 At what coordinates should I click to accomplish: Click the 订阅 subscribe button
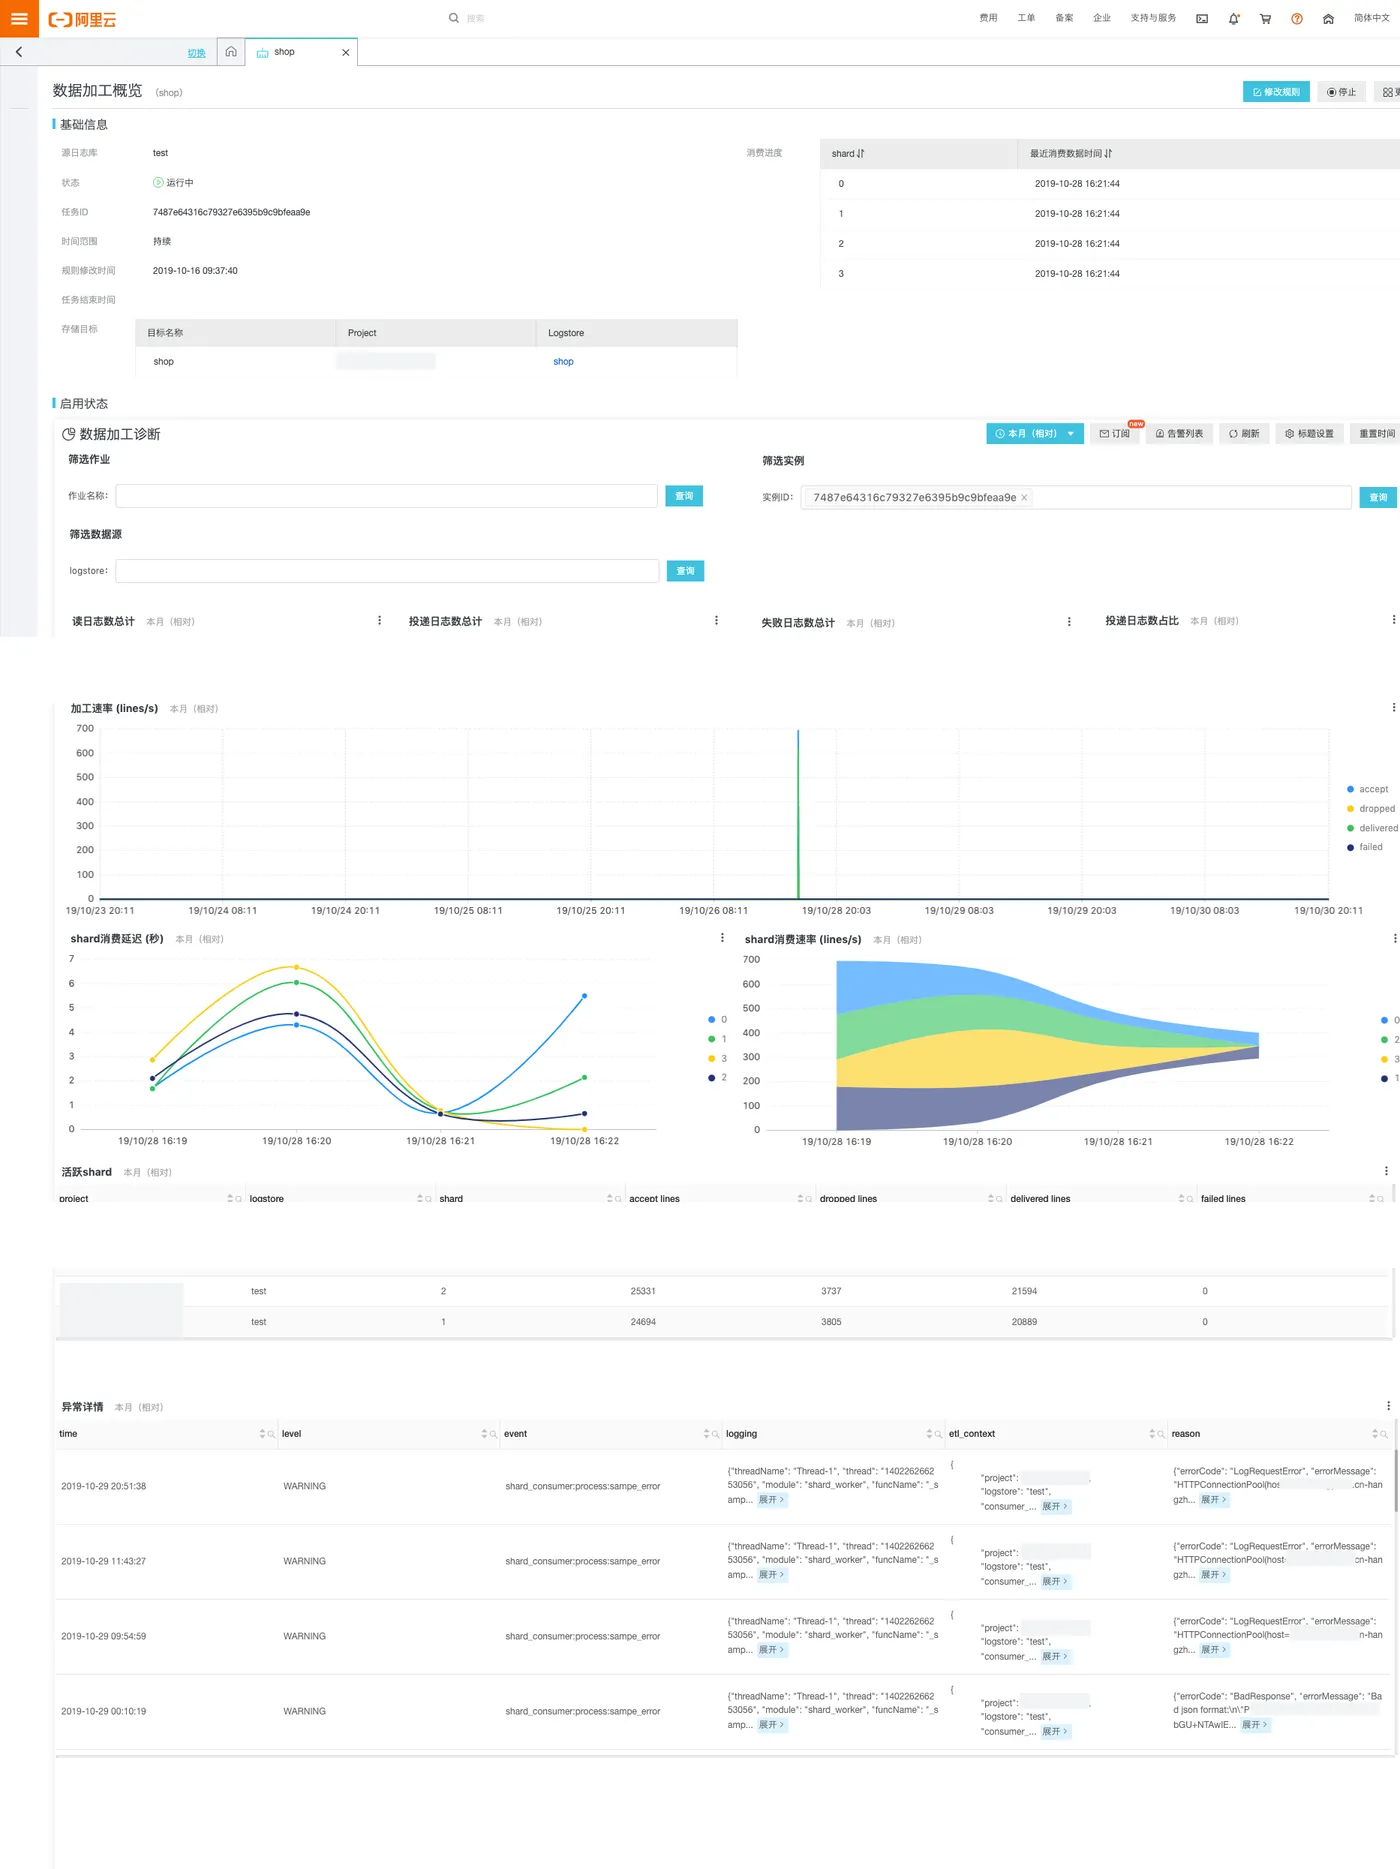1115,434
